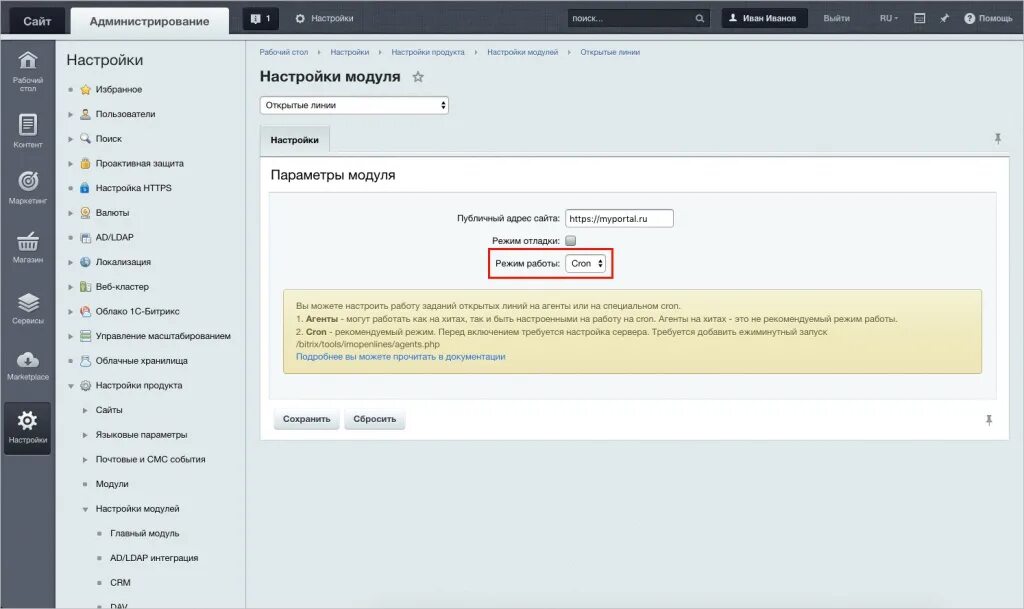Switch to the Администрирование tab
The width and height of the screenshot is (1024, 609).
click(x=150, y=21)
